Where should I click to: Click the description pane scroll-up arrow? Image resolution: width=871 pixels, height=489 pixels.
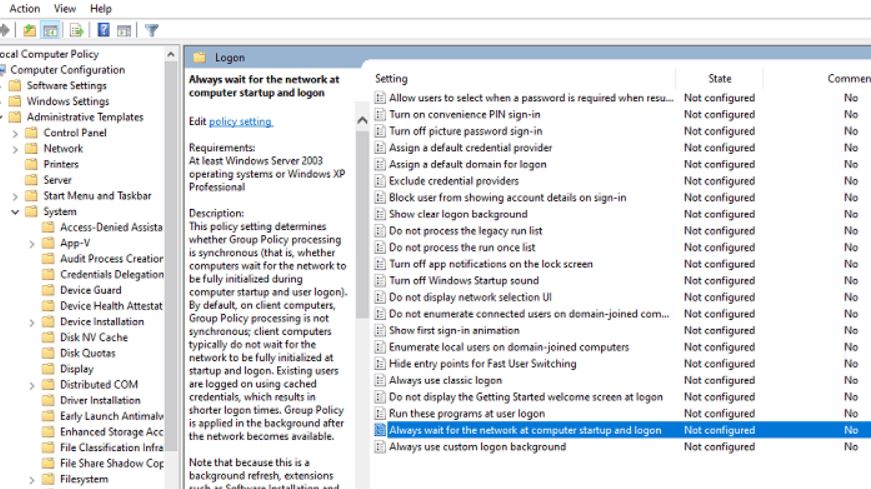pyautogui.click(x=362, y=120)
